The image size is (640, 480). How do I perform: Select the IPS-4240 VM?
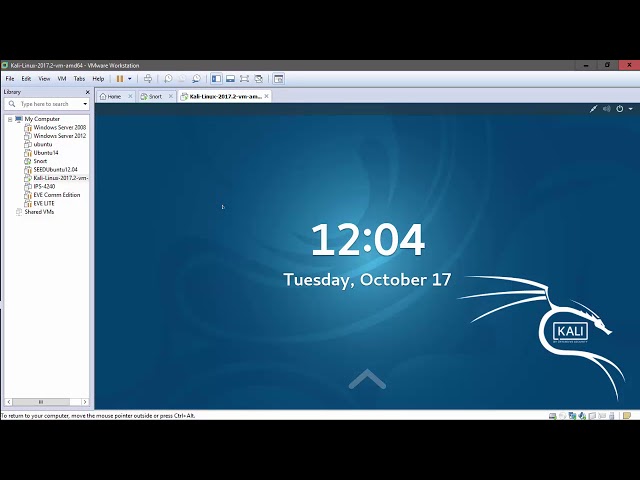[x=44, y=186]
